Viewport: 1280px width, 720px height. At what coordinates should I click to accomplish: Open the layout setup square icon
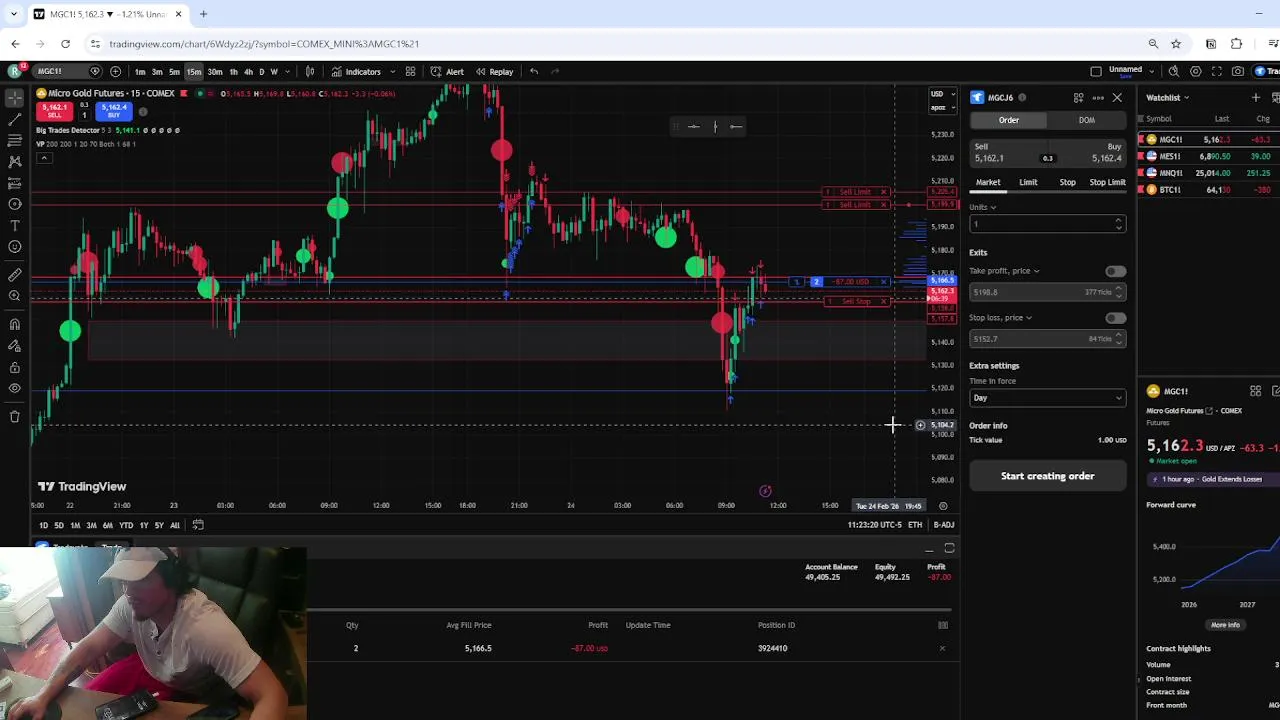click(x=1096, y=71)
